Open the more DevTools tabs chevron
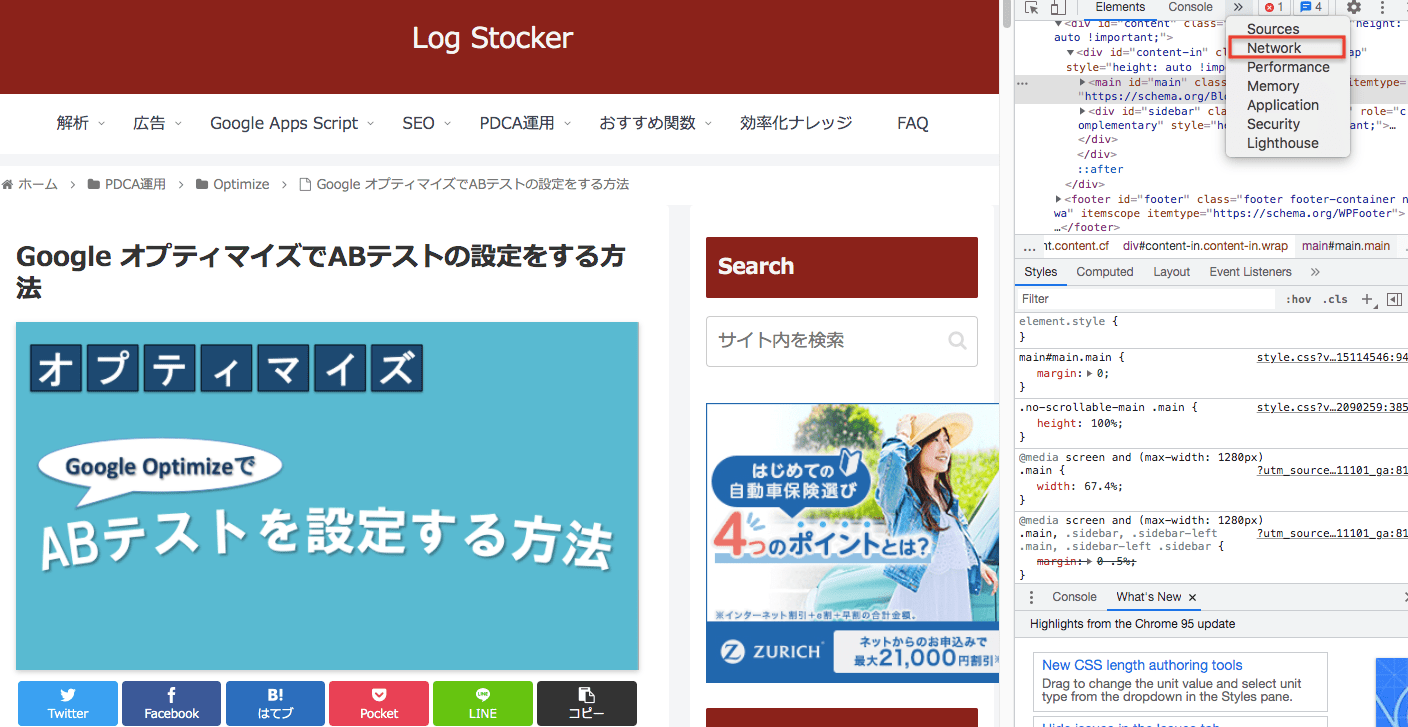1408x727 pixels. pos(1238,7)
